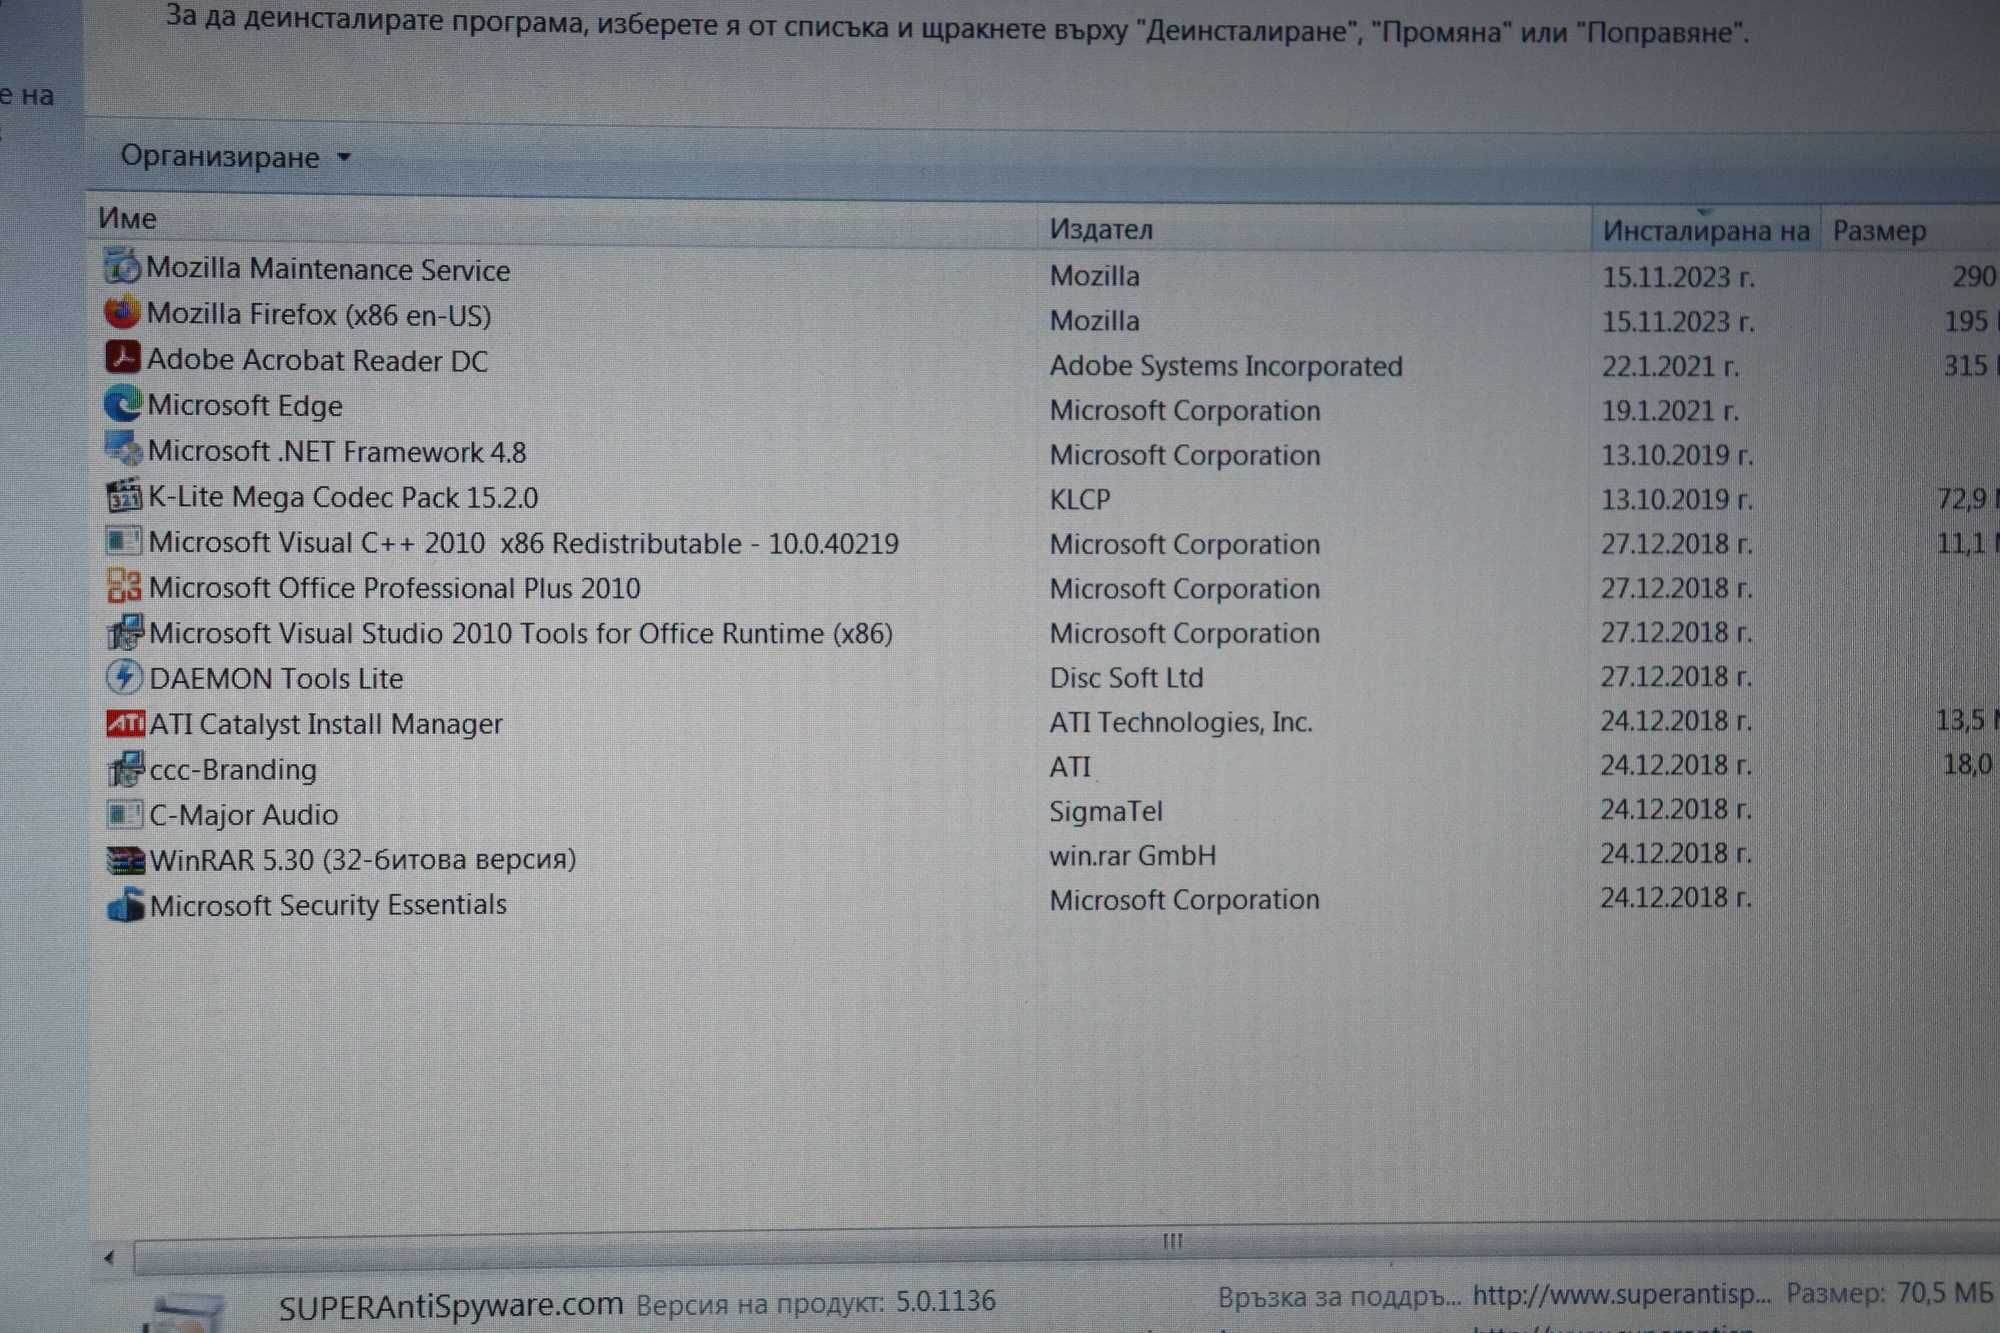This screenshot has height=1333, width=2000.
Task: Click the Mozilla Firefox program icon
Action: [122, 312]
